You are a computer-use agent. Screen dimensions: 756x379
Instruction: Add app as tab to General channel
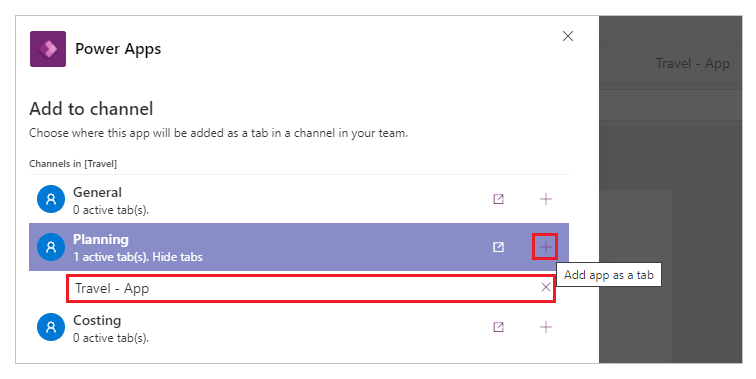(546, 199)
